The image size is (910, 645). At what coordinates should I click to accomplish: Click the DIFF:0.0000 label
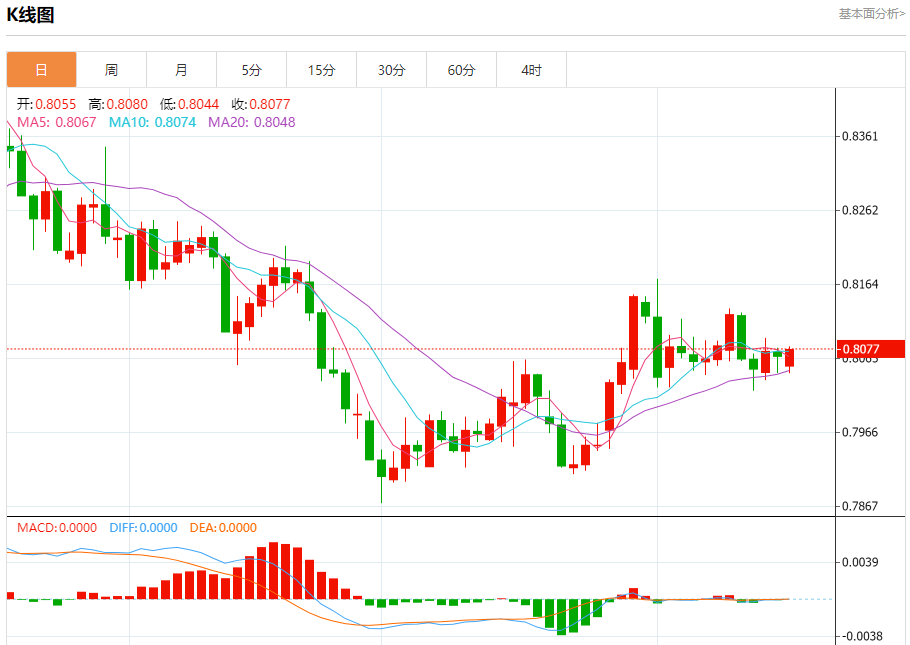pos(143,527)
